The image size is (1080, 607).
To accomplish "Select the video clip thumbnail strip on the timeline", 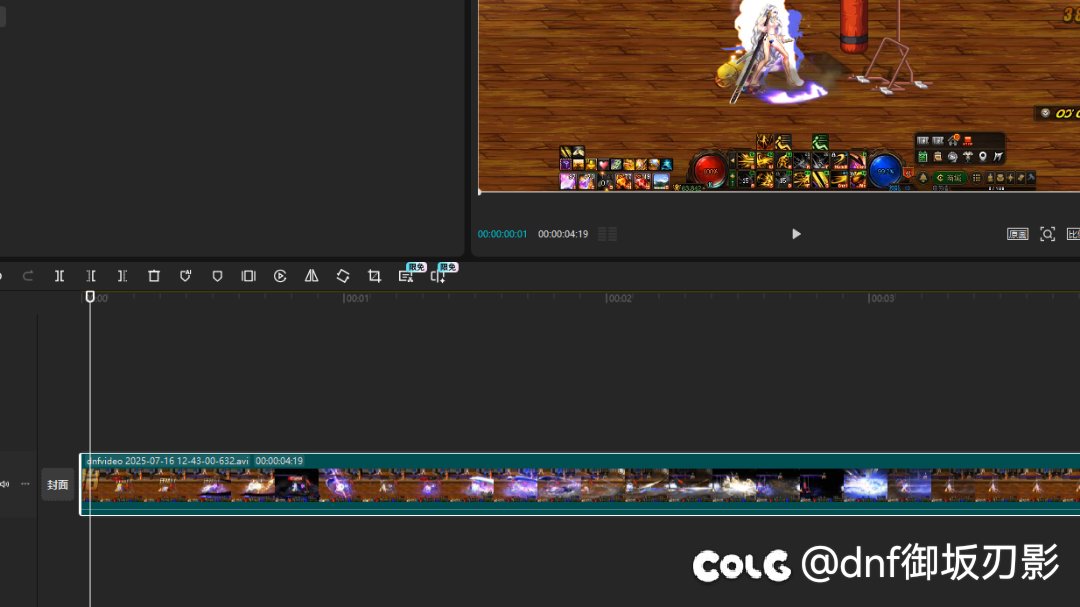I will coord(581,485).
